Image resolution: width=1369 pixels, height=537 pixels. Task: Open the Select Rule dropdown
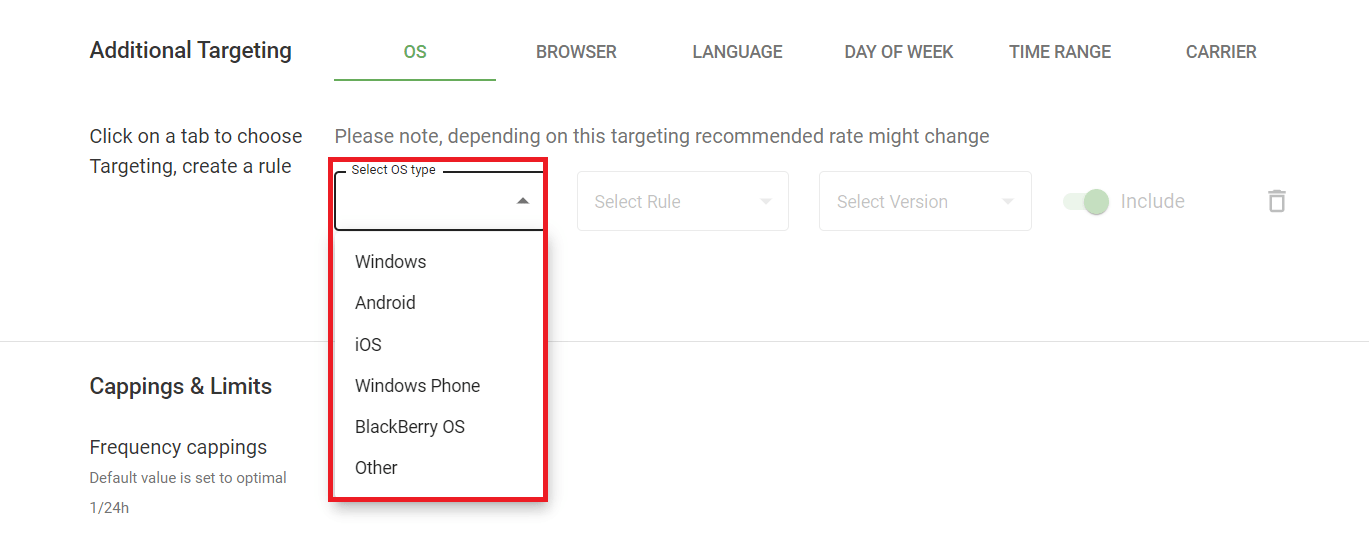coord(683,201)
